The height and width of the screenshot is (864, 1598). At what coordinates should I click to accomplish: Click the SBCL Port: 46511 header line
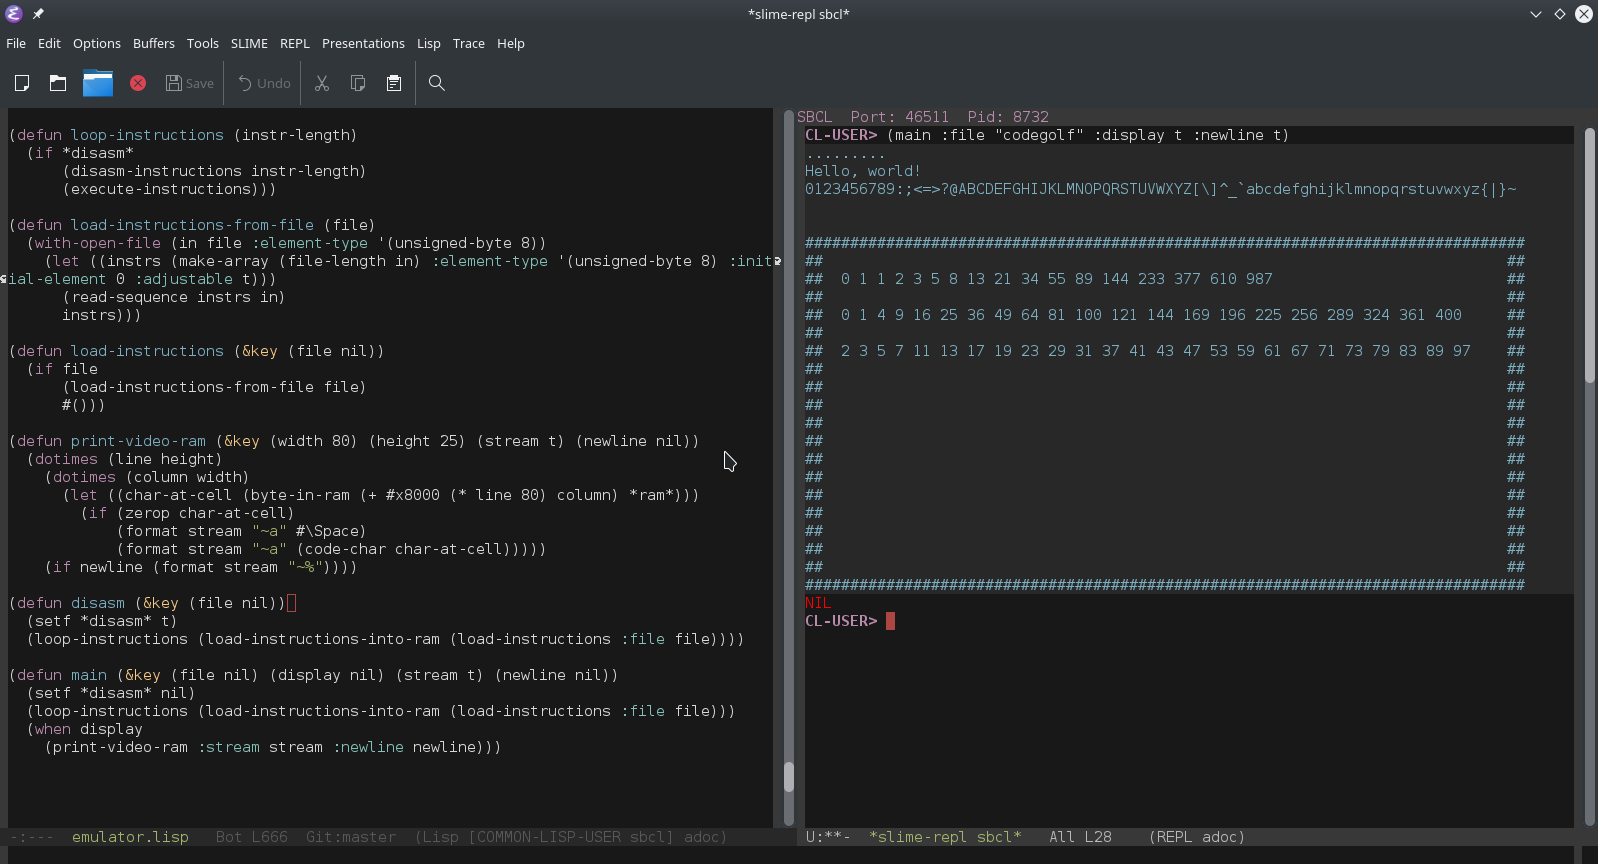coord(923,117)
